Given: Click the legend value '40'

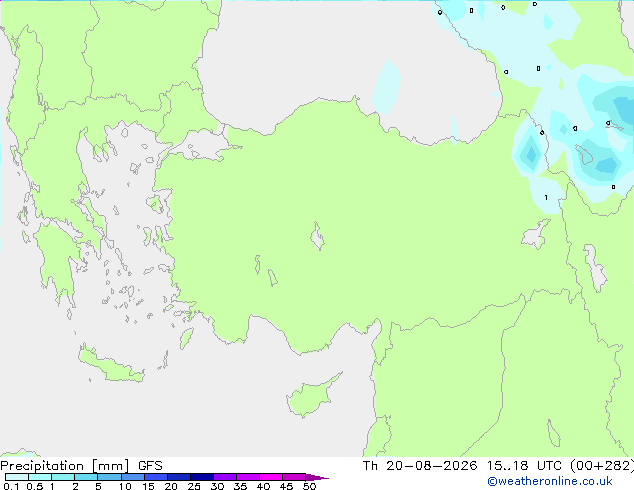Looking at the screenshot, I should click(263, 486).
